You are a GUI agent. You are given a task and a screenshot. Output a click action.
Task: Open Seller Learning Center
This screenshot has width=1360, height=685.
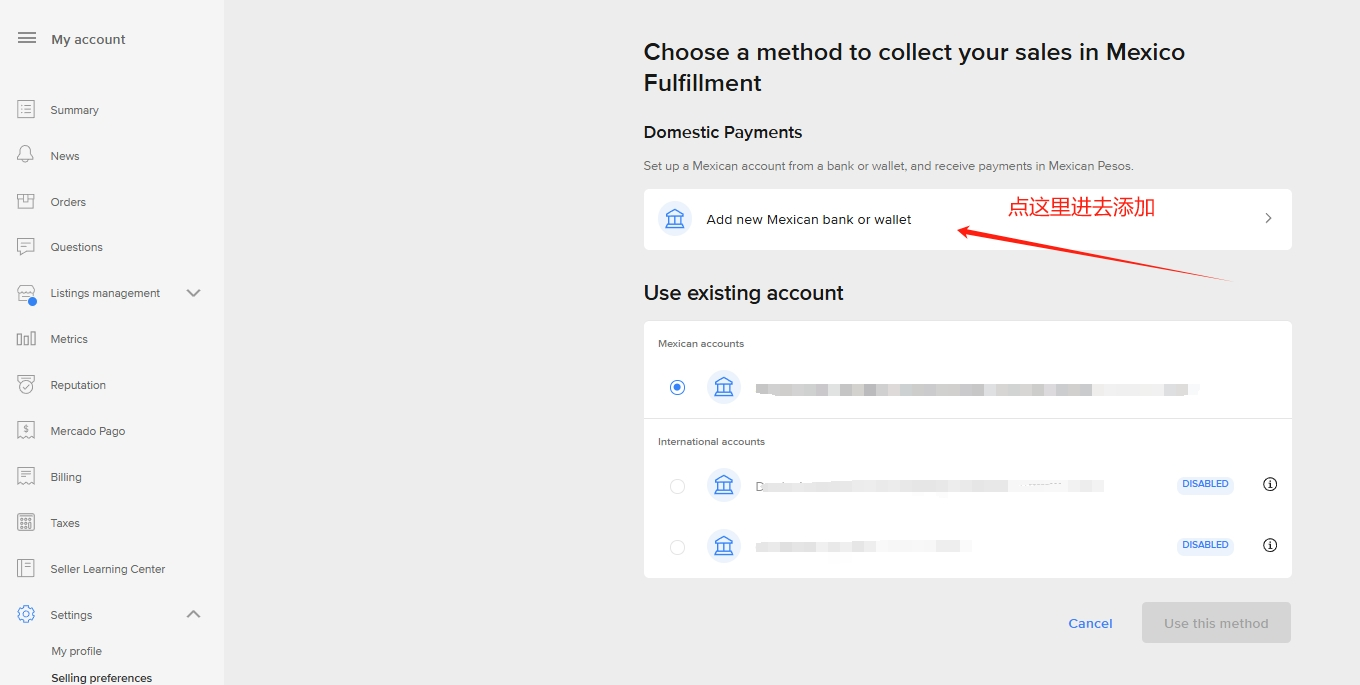(x=108, y=569)
